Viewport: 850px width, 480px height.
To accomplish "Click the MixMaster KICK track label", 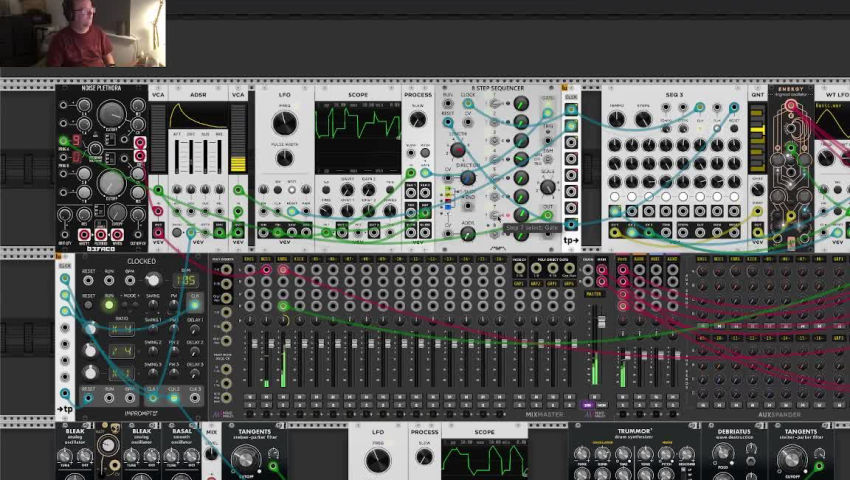I will tap(299, 260).
